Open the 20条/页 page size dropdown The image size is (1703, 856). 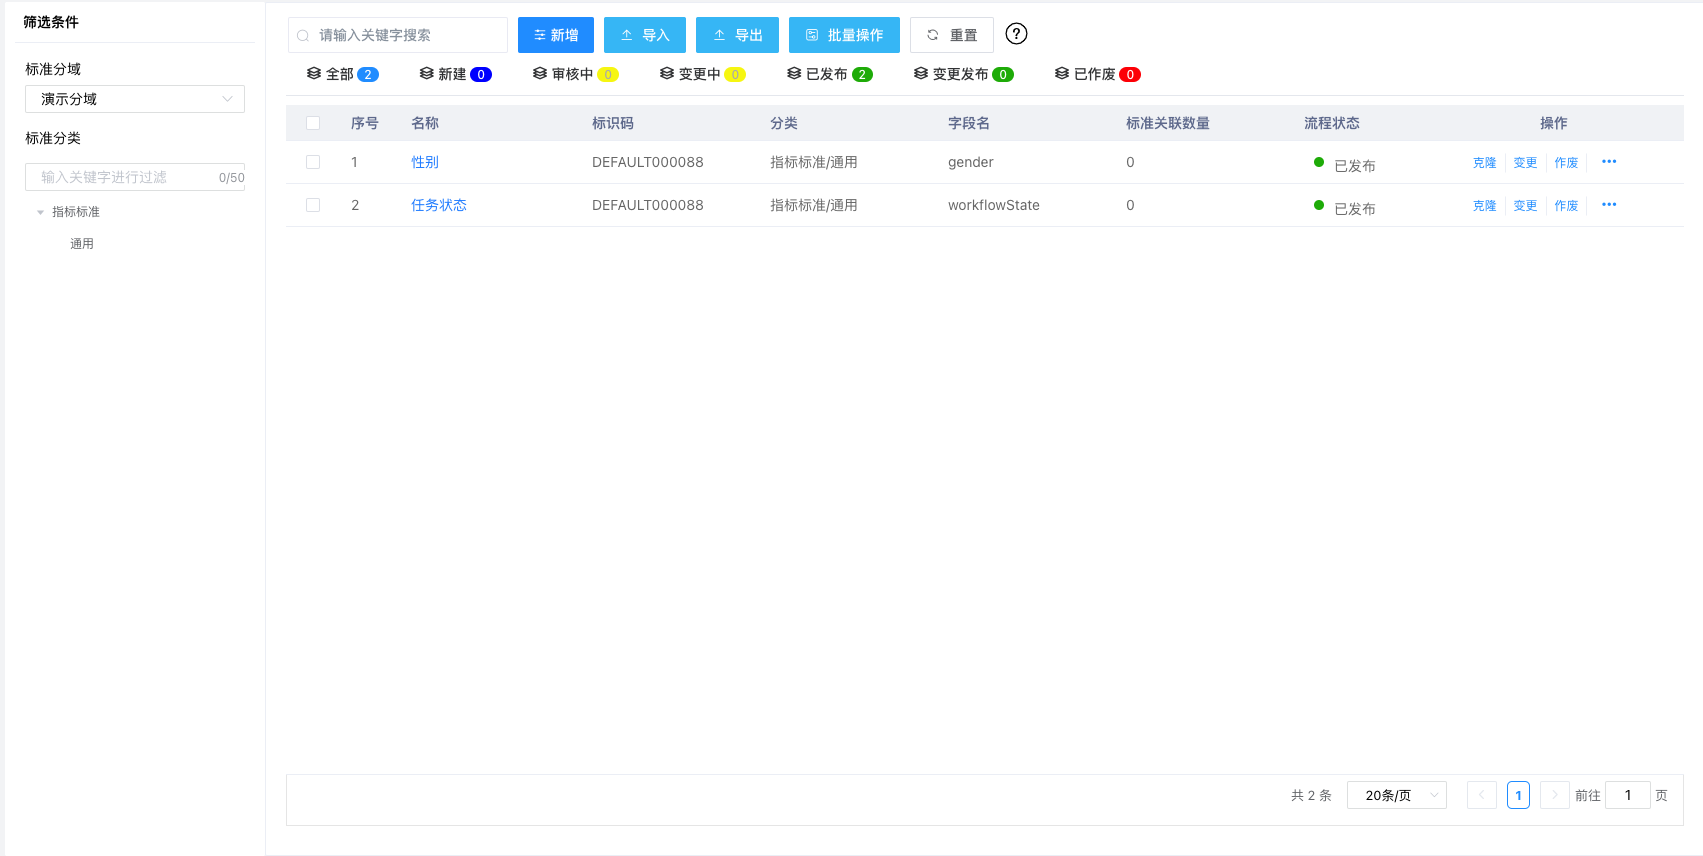click(x=1396, y=795)
